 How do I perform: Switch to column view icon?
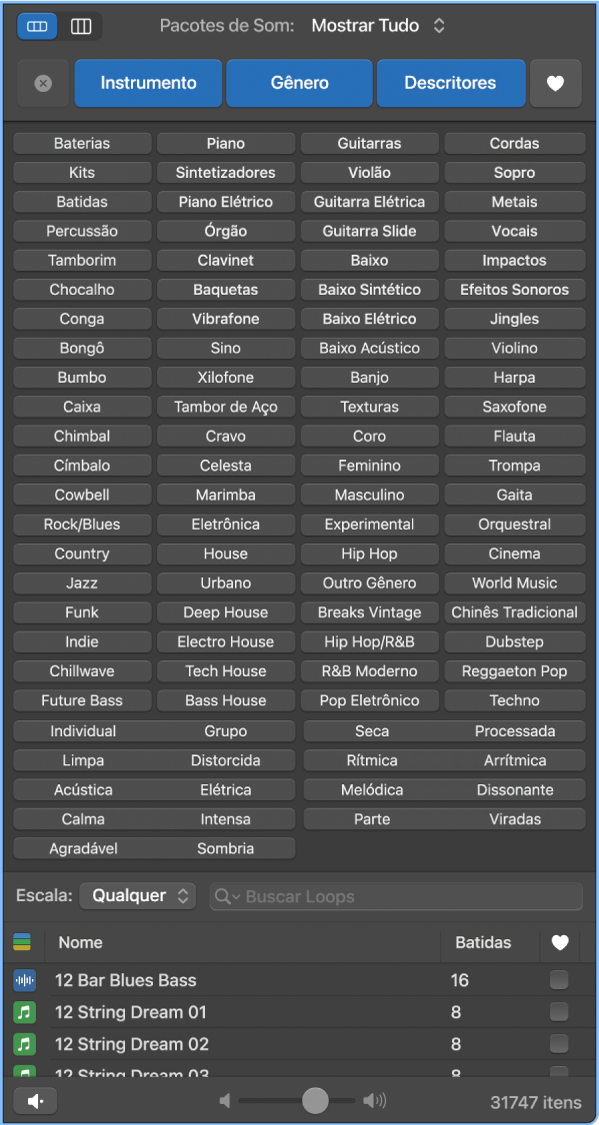81,27
